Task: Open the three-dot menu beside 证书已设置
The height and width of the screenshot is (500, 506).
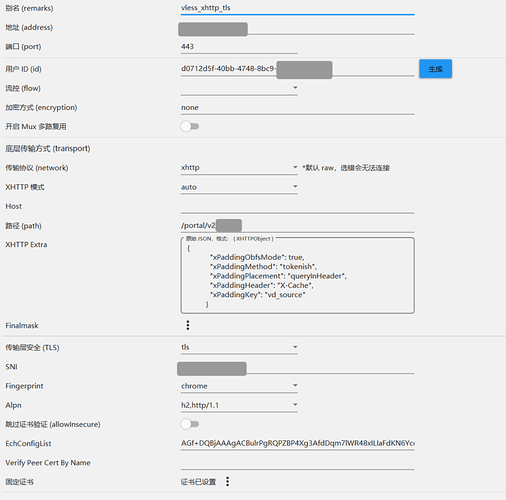Action: click(227, 481)
